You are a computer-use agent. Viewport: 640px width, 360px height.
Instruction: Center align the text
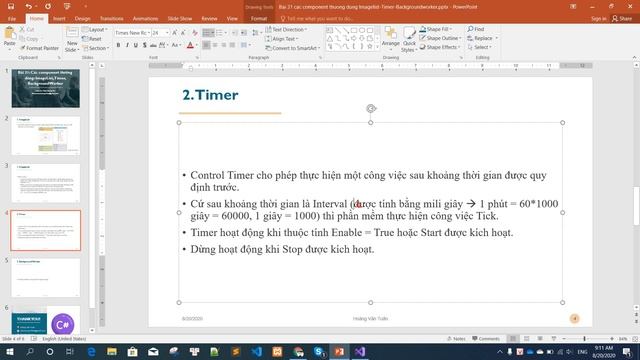[x=215, y=45]
